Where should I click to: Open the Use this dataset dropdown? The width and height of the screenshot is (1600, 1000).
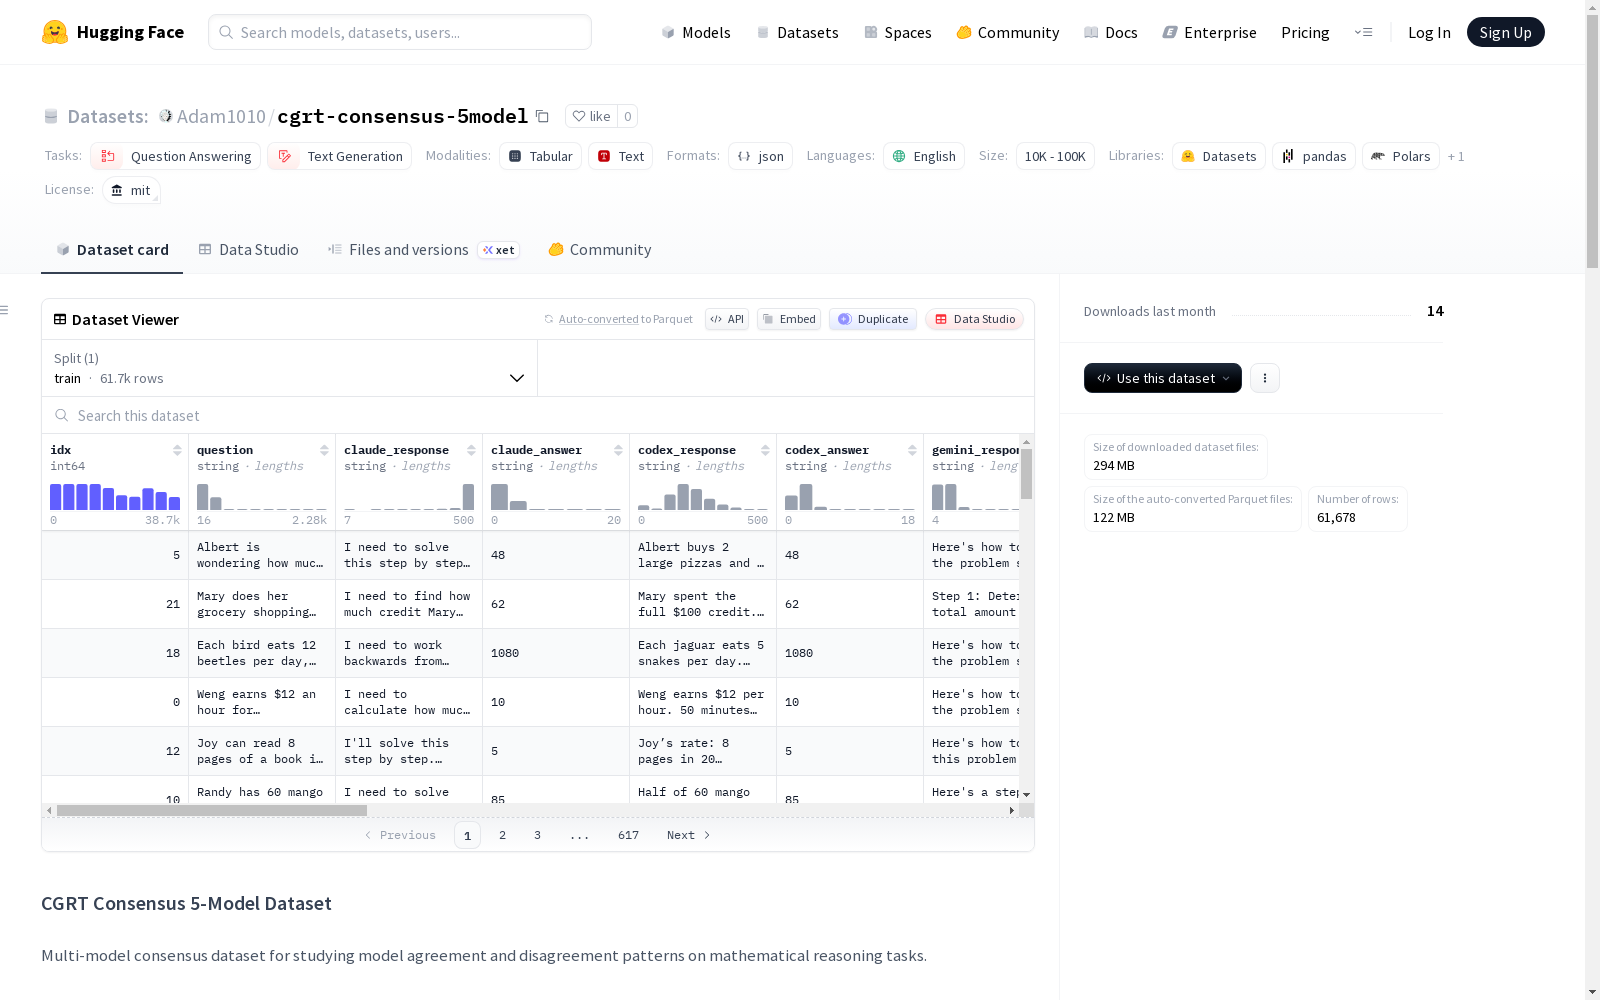pyautogui.click(x=1163, y=378)
